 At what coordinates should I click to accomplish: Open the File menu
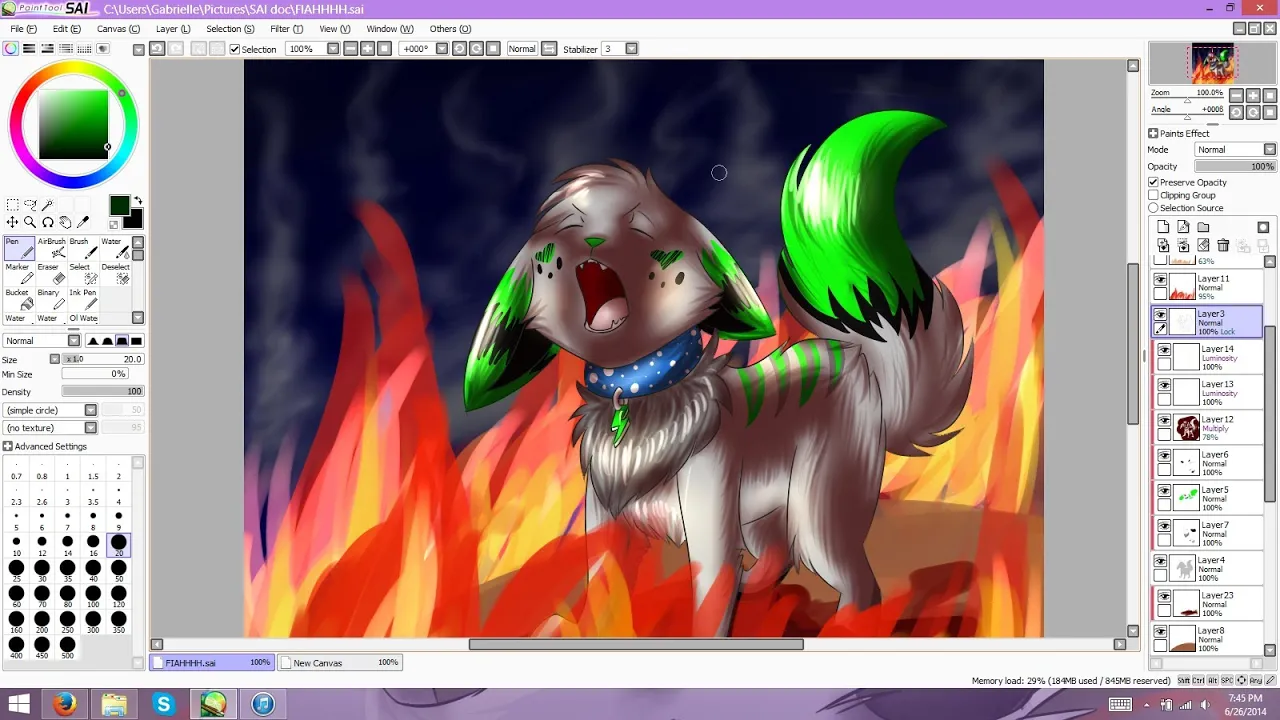23,29
